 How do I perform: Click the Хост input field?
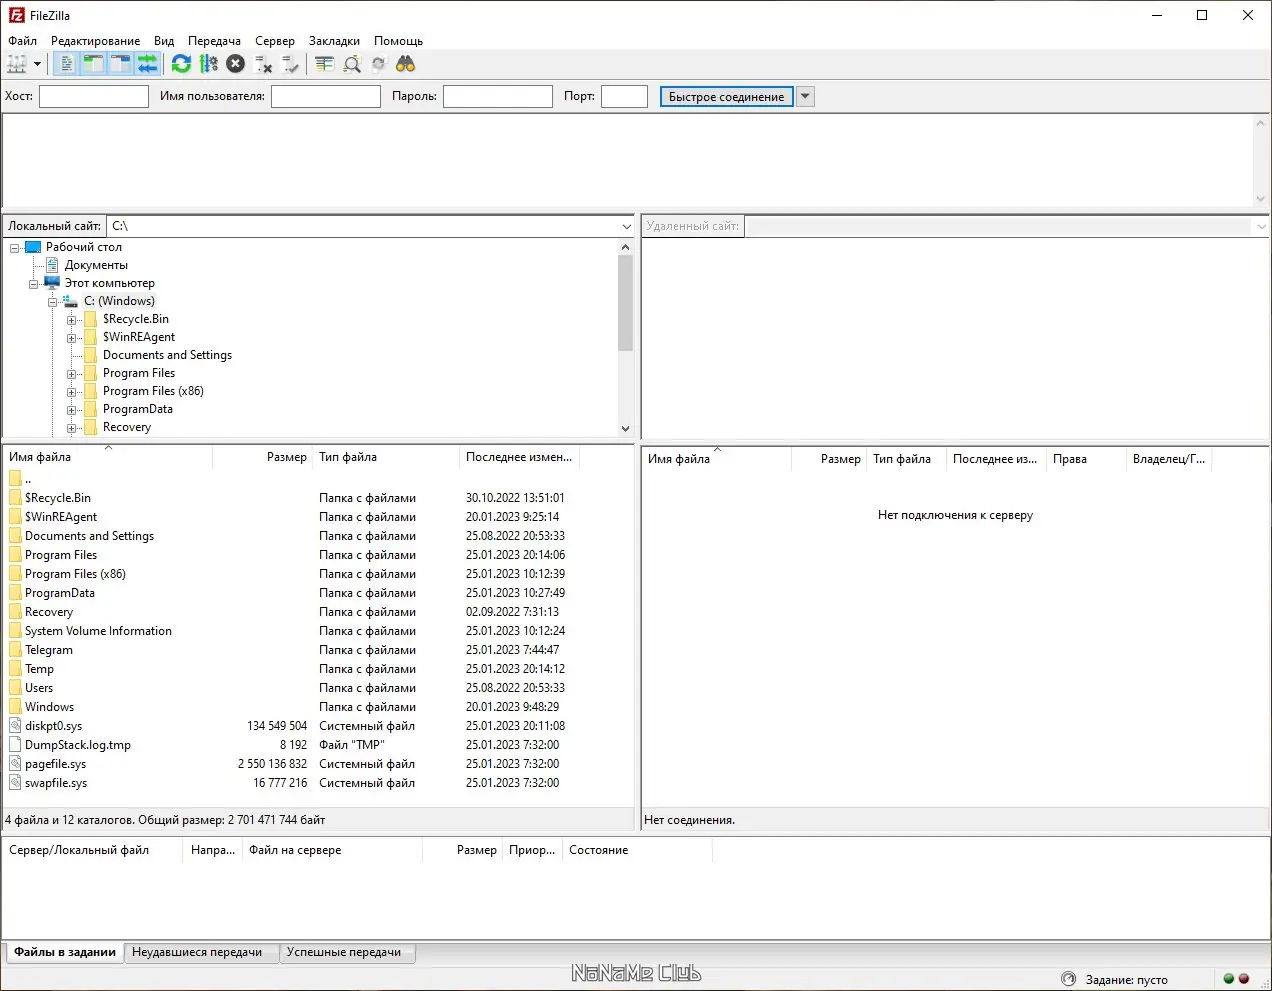pos(93,96)
